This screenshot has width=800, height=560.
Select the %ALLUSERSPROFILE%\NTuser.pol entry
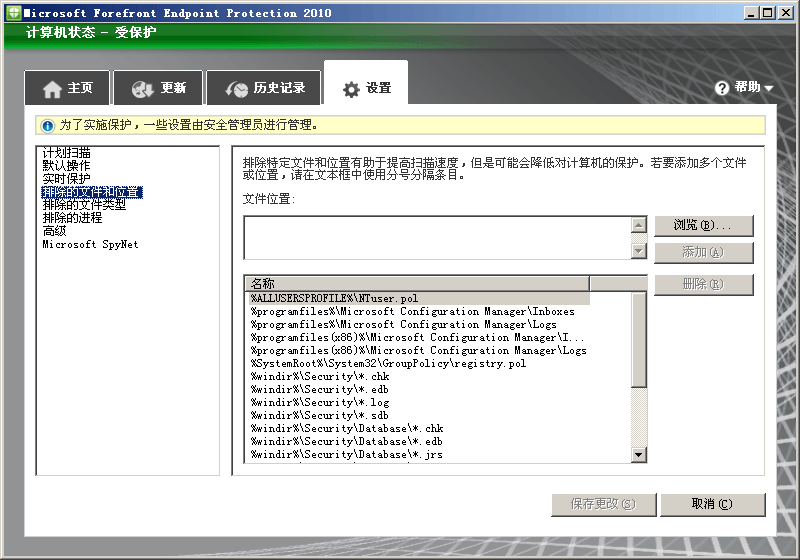[334, 298]
